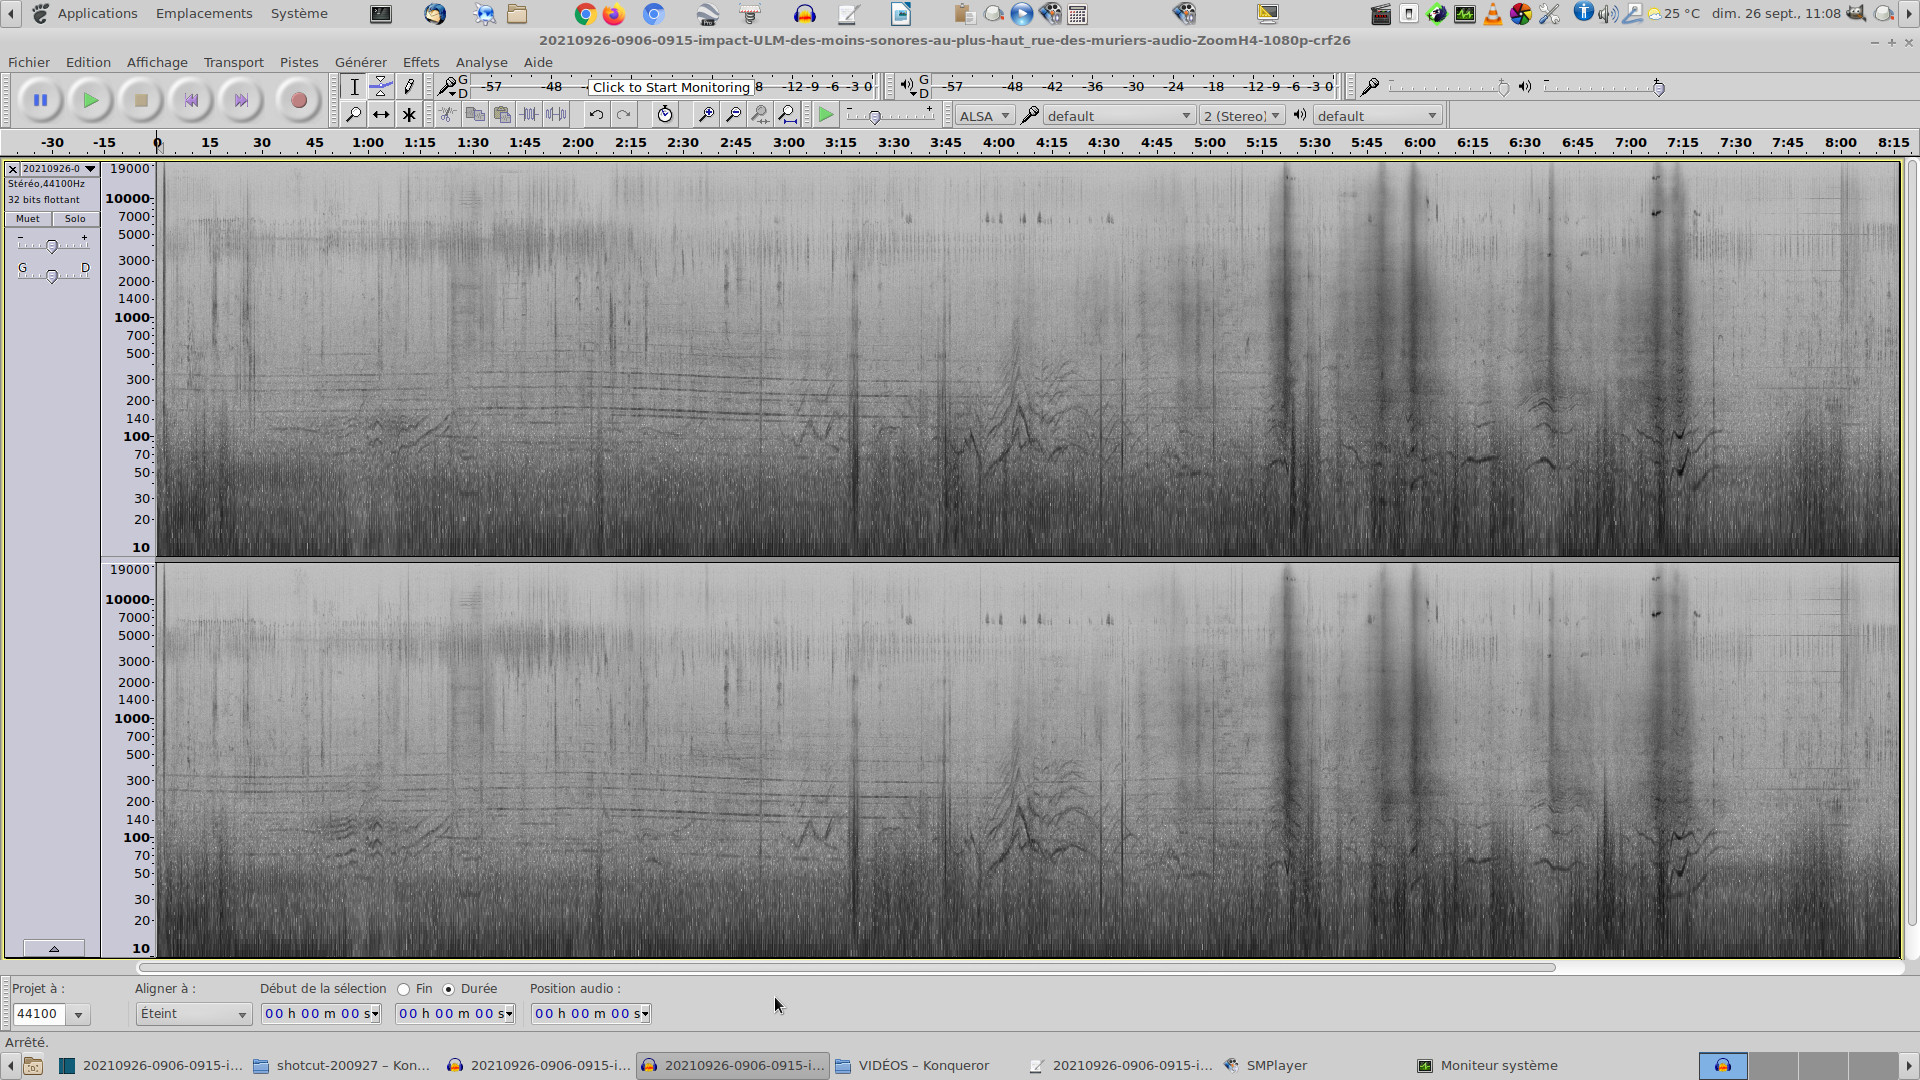
Task: Click the track gain slider knob
Action: [52, 246]
